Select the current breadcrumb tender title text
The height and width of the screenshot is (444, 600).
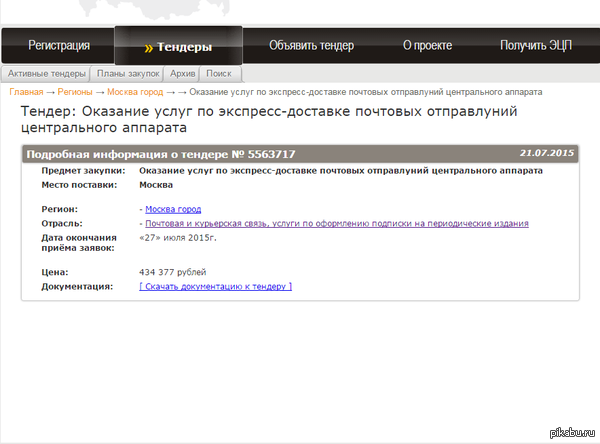coord(366,92)
